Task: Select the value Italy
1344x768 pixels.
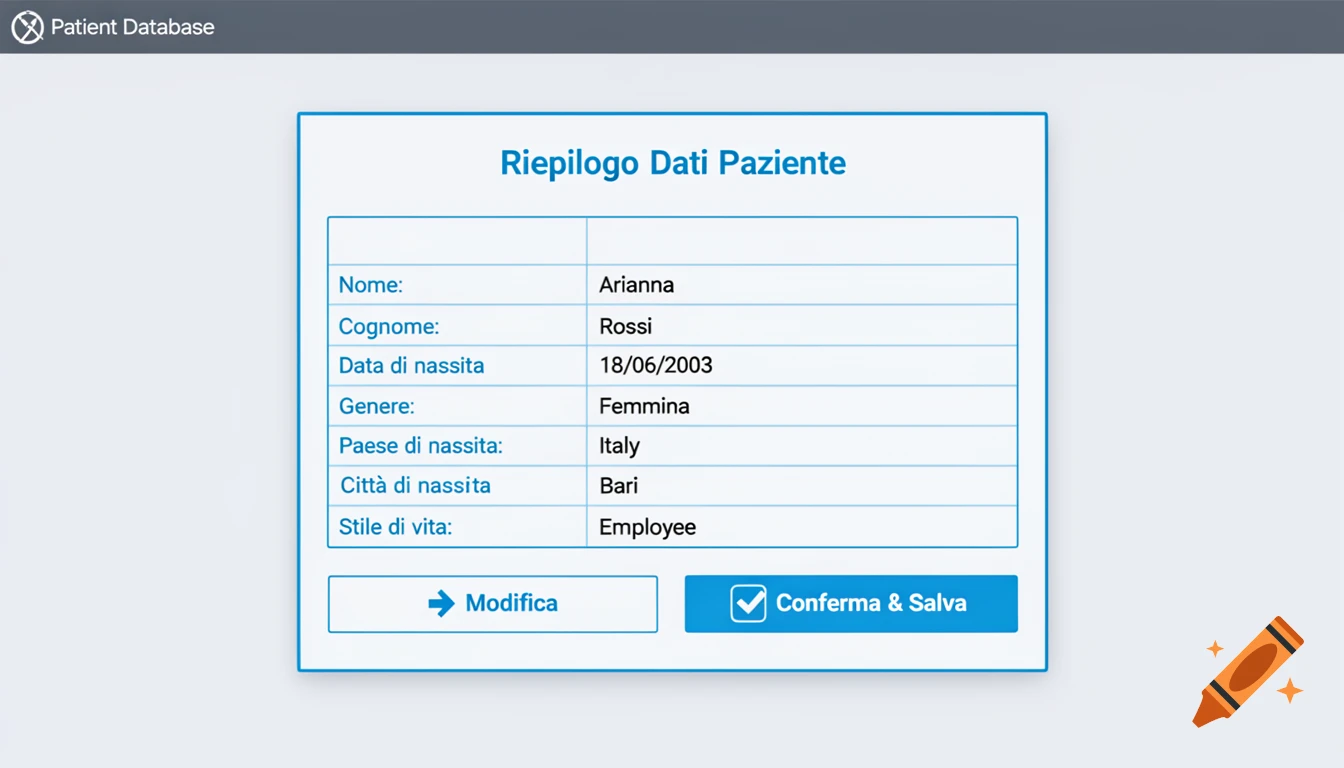Action: click(620, 446)
